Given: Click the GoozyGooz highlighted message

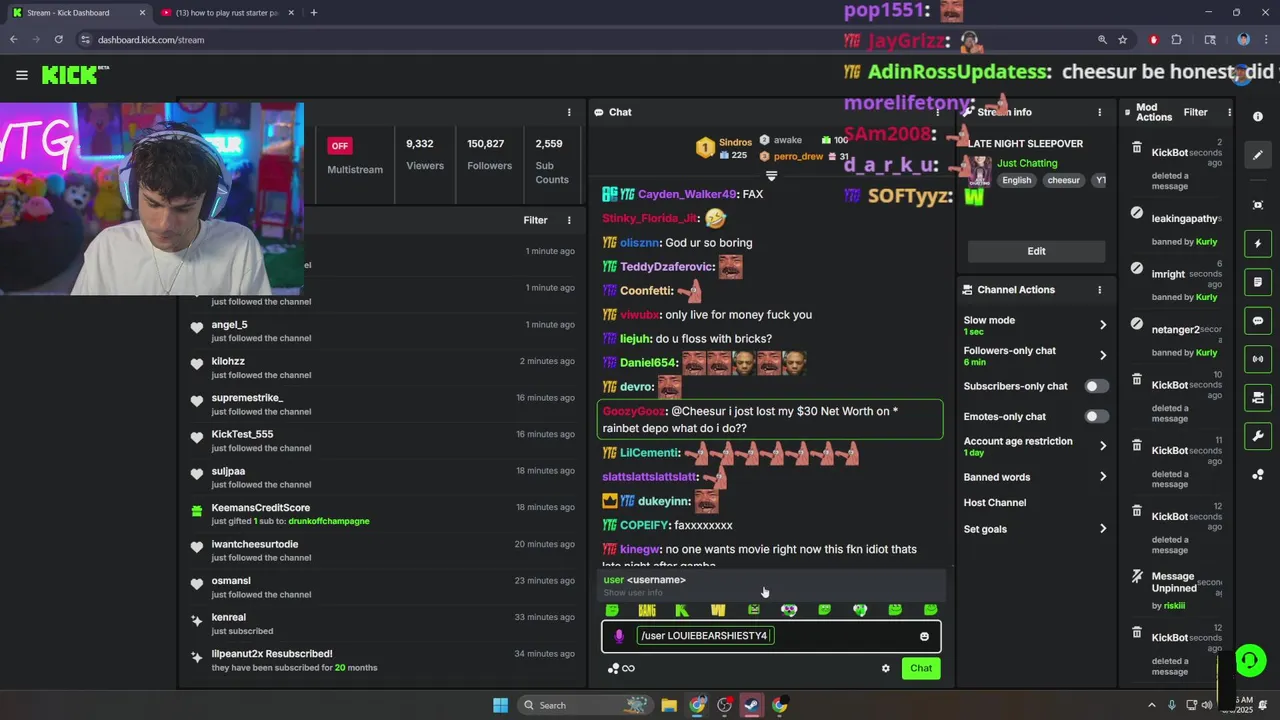Looking at the screenshot, I should 770,420.
